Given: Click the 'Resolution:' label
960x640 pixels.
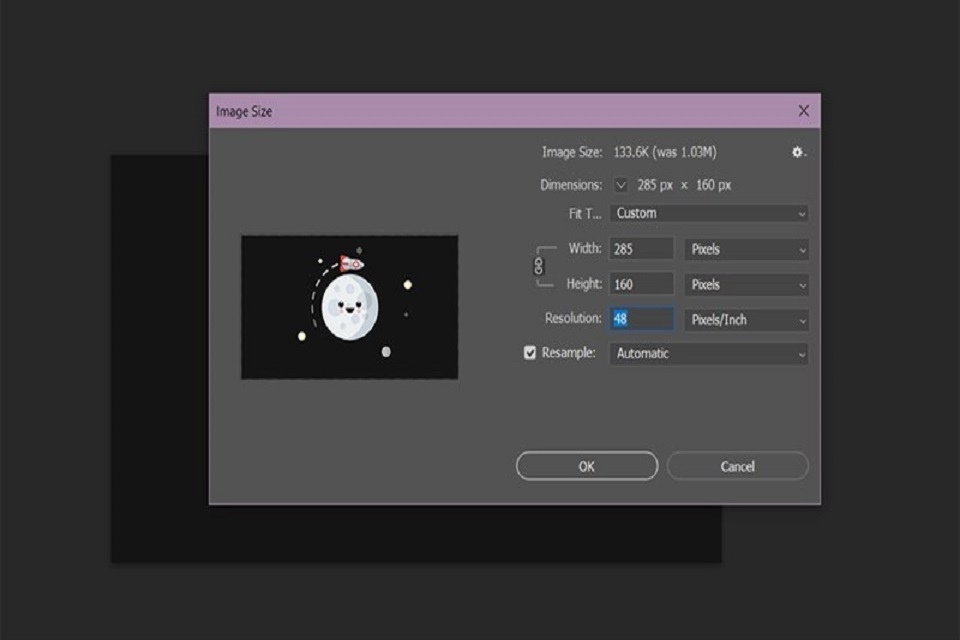Looking at the screenshot, I should 573,318.
